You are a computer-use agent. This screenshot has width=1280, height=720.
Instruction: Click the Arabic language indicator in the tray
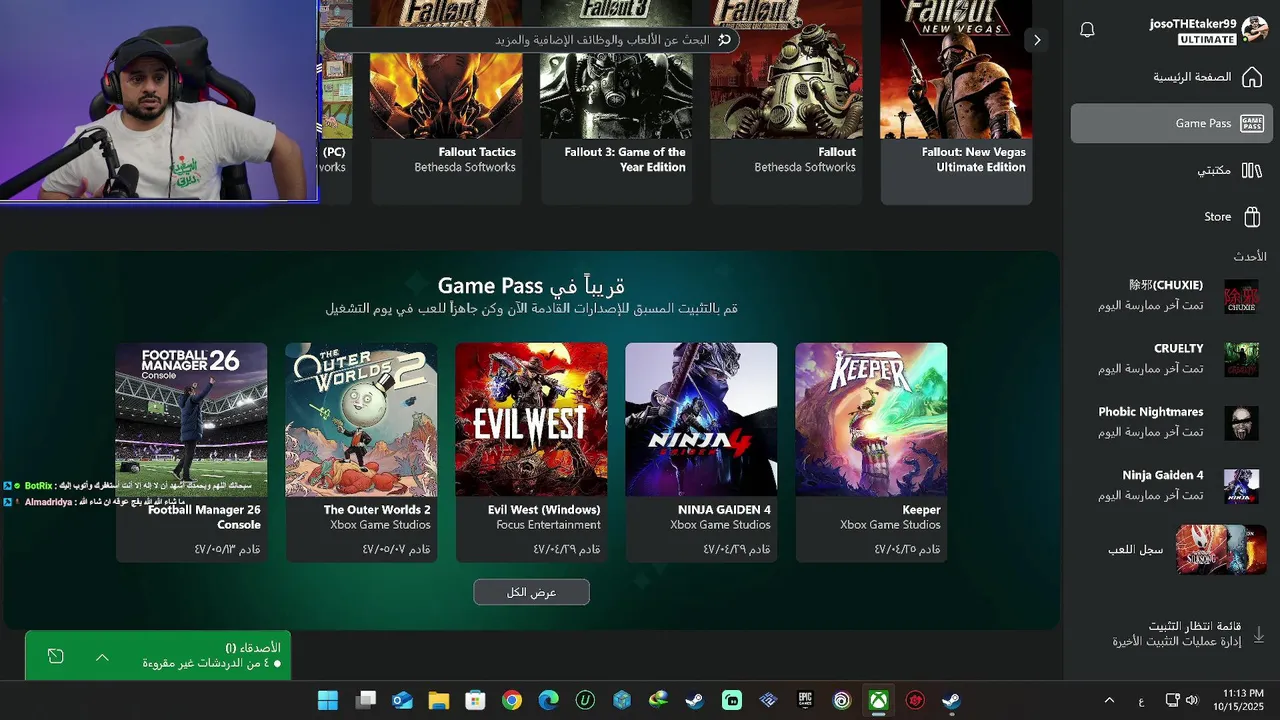[1141, 701]
